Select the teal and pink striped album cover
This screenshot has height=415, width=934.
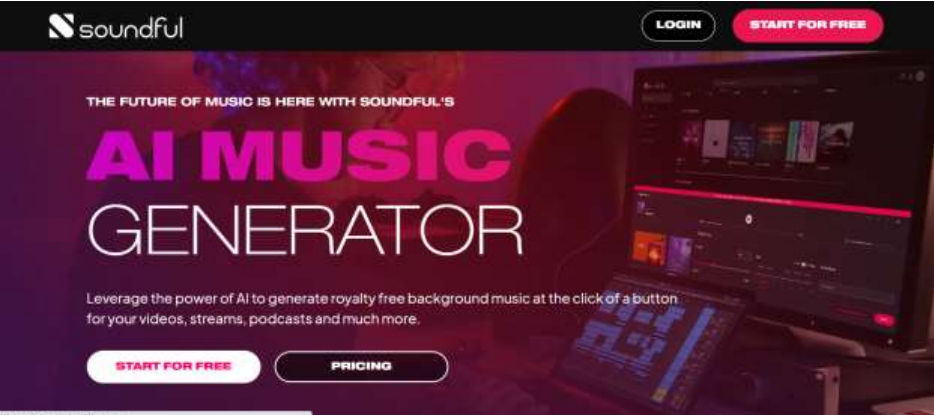802,141
